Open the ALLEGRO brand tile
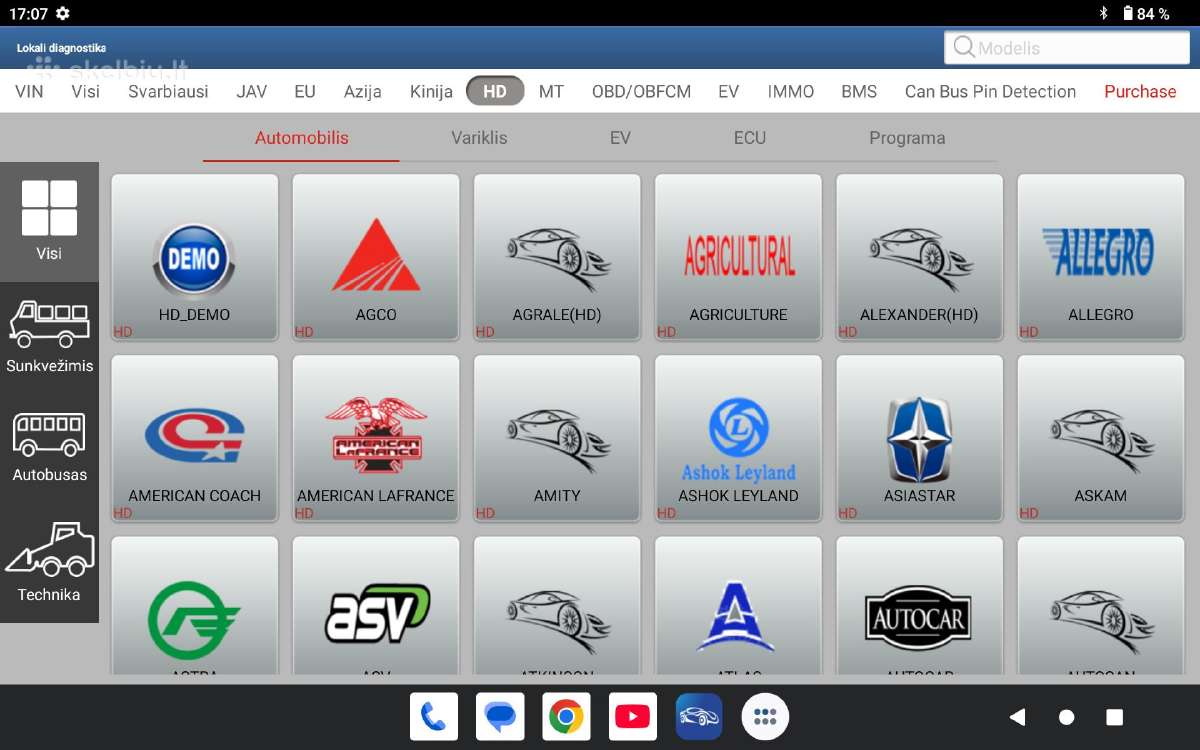The width and height of the screenshot is (1200, 750). [1100, 257]
